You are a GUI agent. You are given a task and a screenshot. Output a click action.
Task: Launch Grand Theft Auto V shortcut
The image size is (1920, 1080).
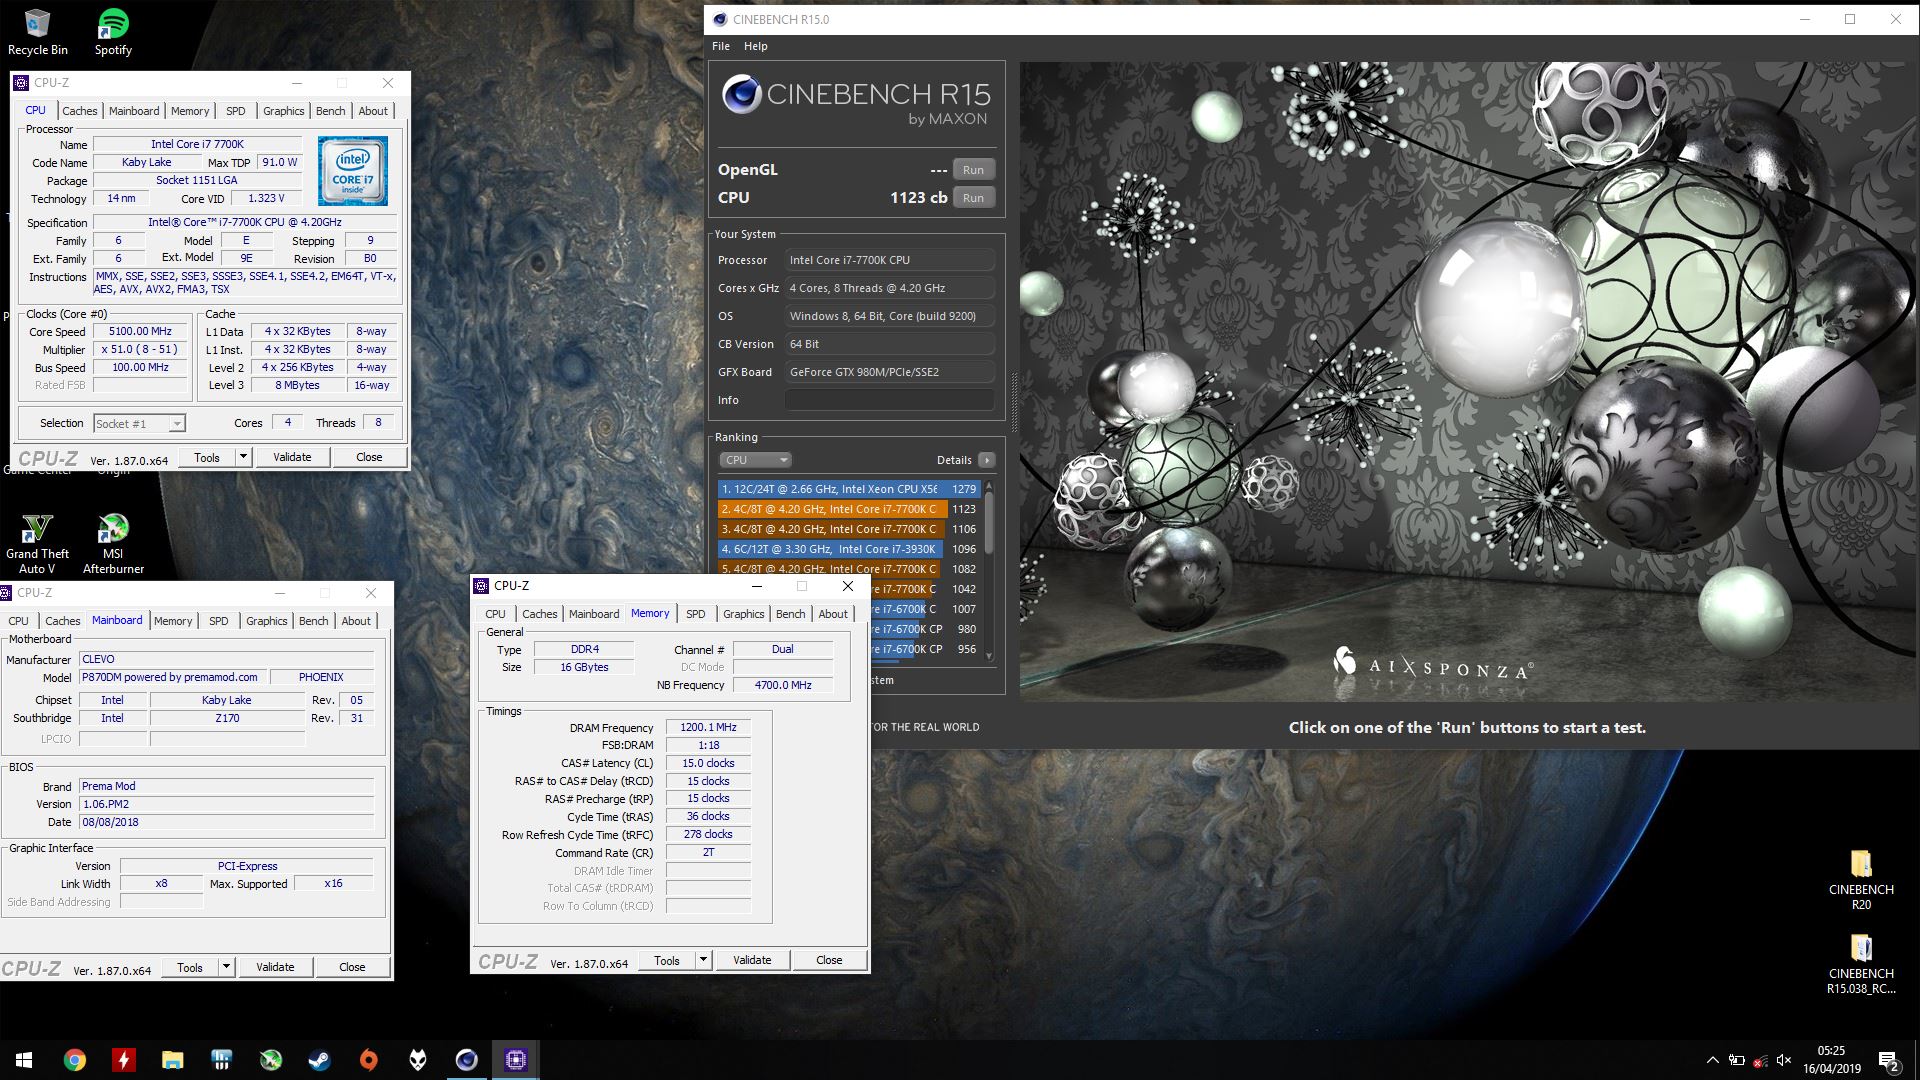37,544
